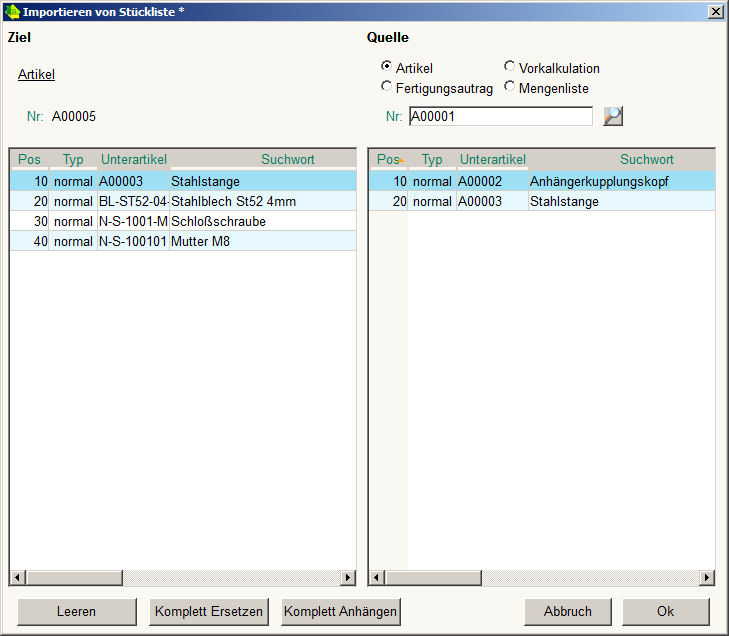Open the underlined Artikel link under Ziel
The image size is (729, 636).
(36, 74)
